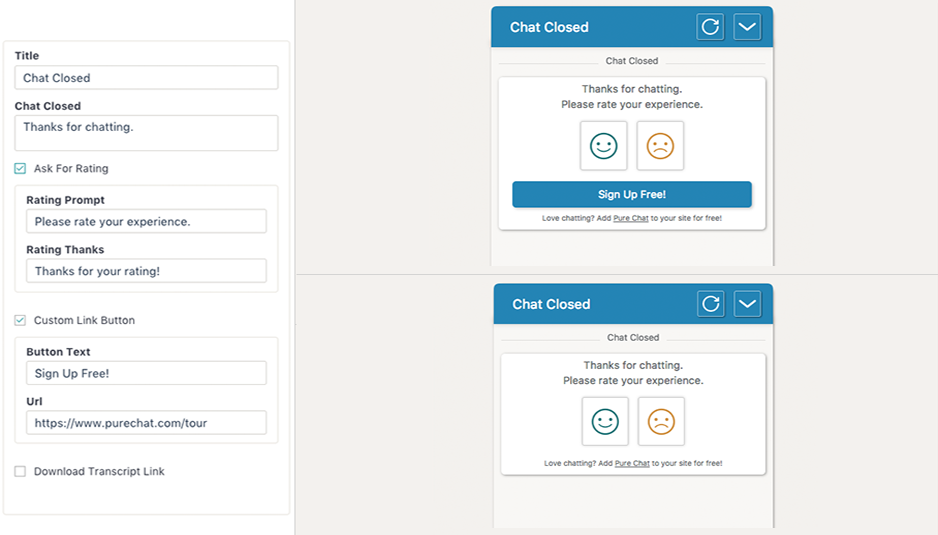Toggle Custom Link Button checkbox
The height and width of the screenshot is (535, 938).
point(20,320)
